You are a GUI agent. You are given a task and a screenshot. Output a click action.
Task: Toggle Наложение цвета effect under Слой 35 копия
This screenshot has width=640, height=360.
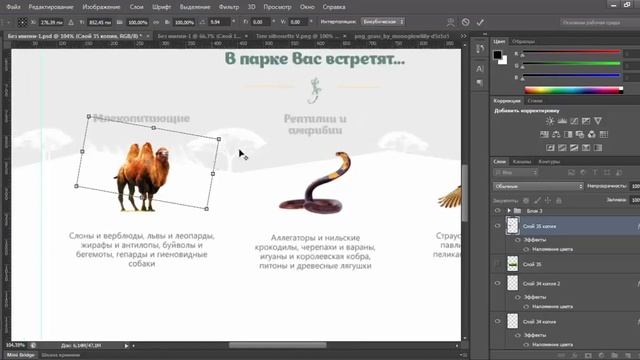(526, 249)
